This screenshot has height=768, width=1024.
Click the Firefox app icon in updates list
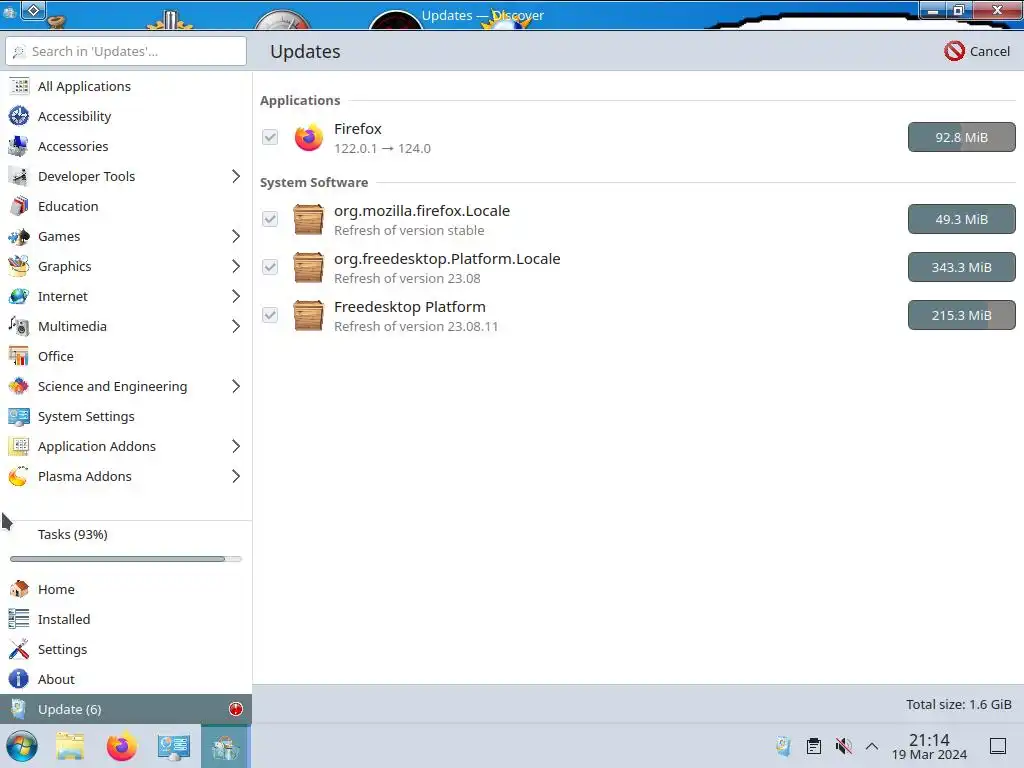coord(308,137)
